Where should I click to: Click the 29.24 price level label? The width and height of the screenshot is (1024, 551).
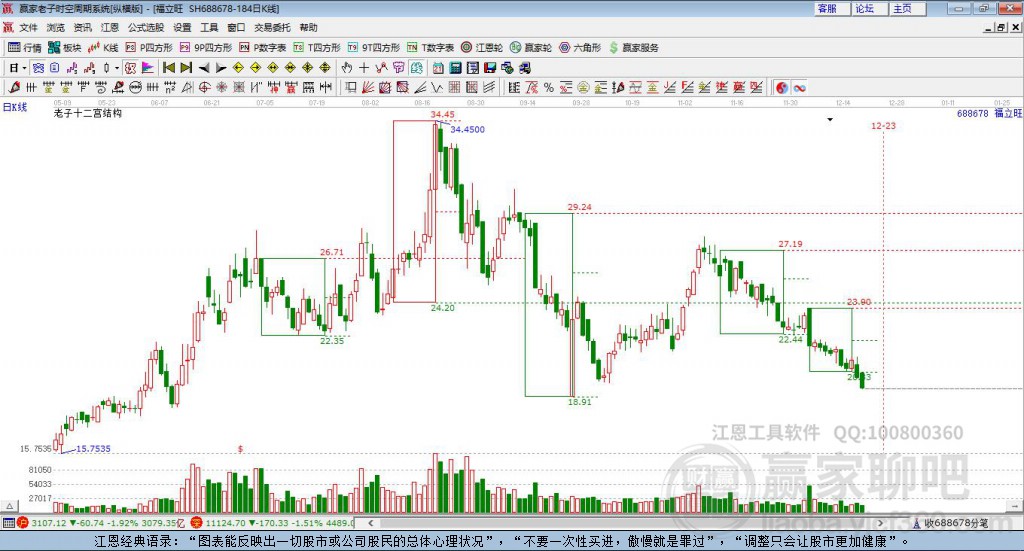click(x=579, y=207)
